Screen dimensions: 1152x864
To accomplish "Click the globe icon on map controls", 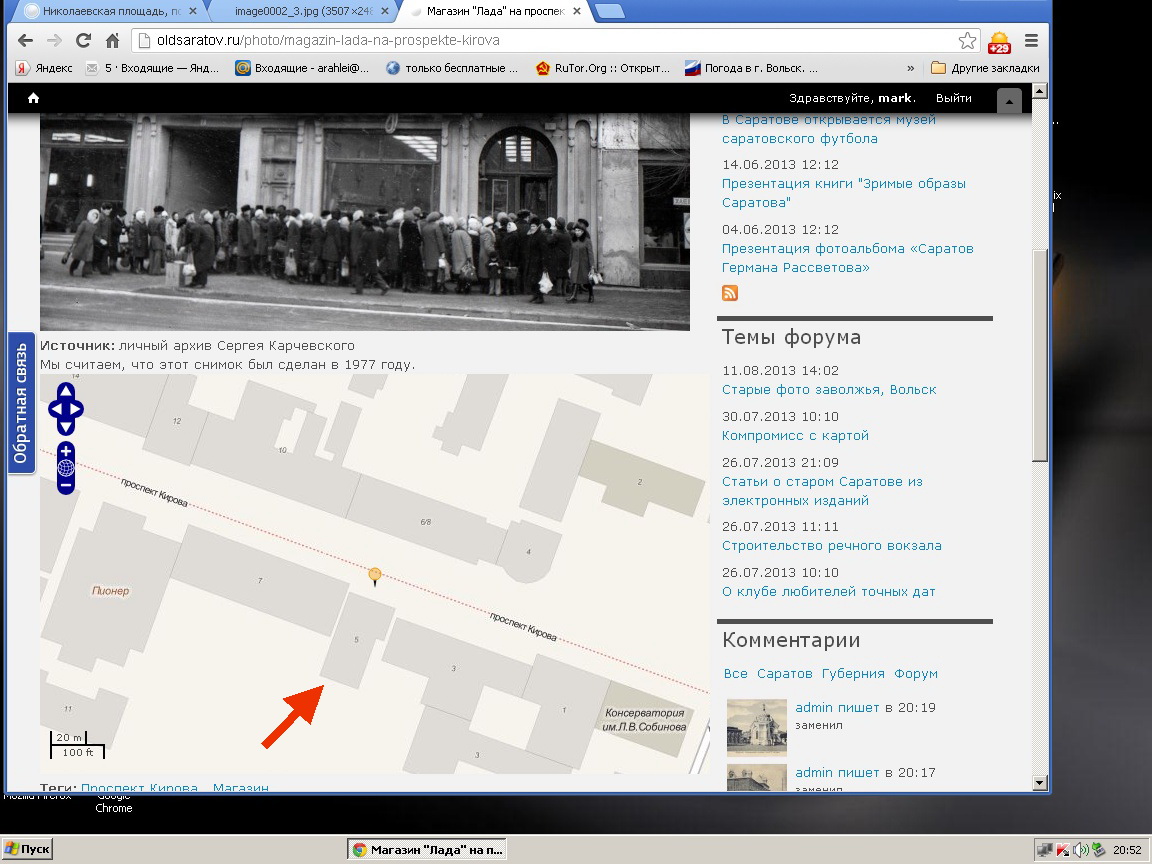I will coord(66,468).
